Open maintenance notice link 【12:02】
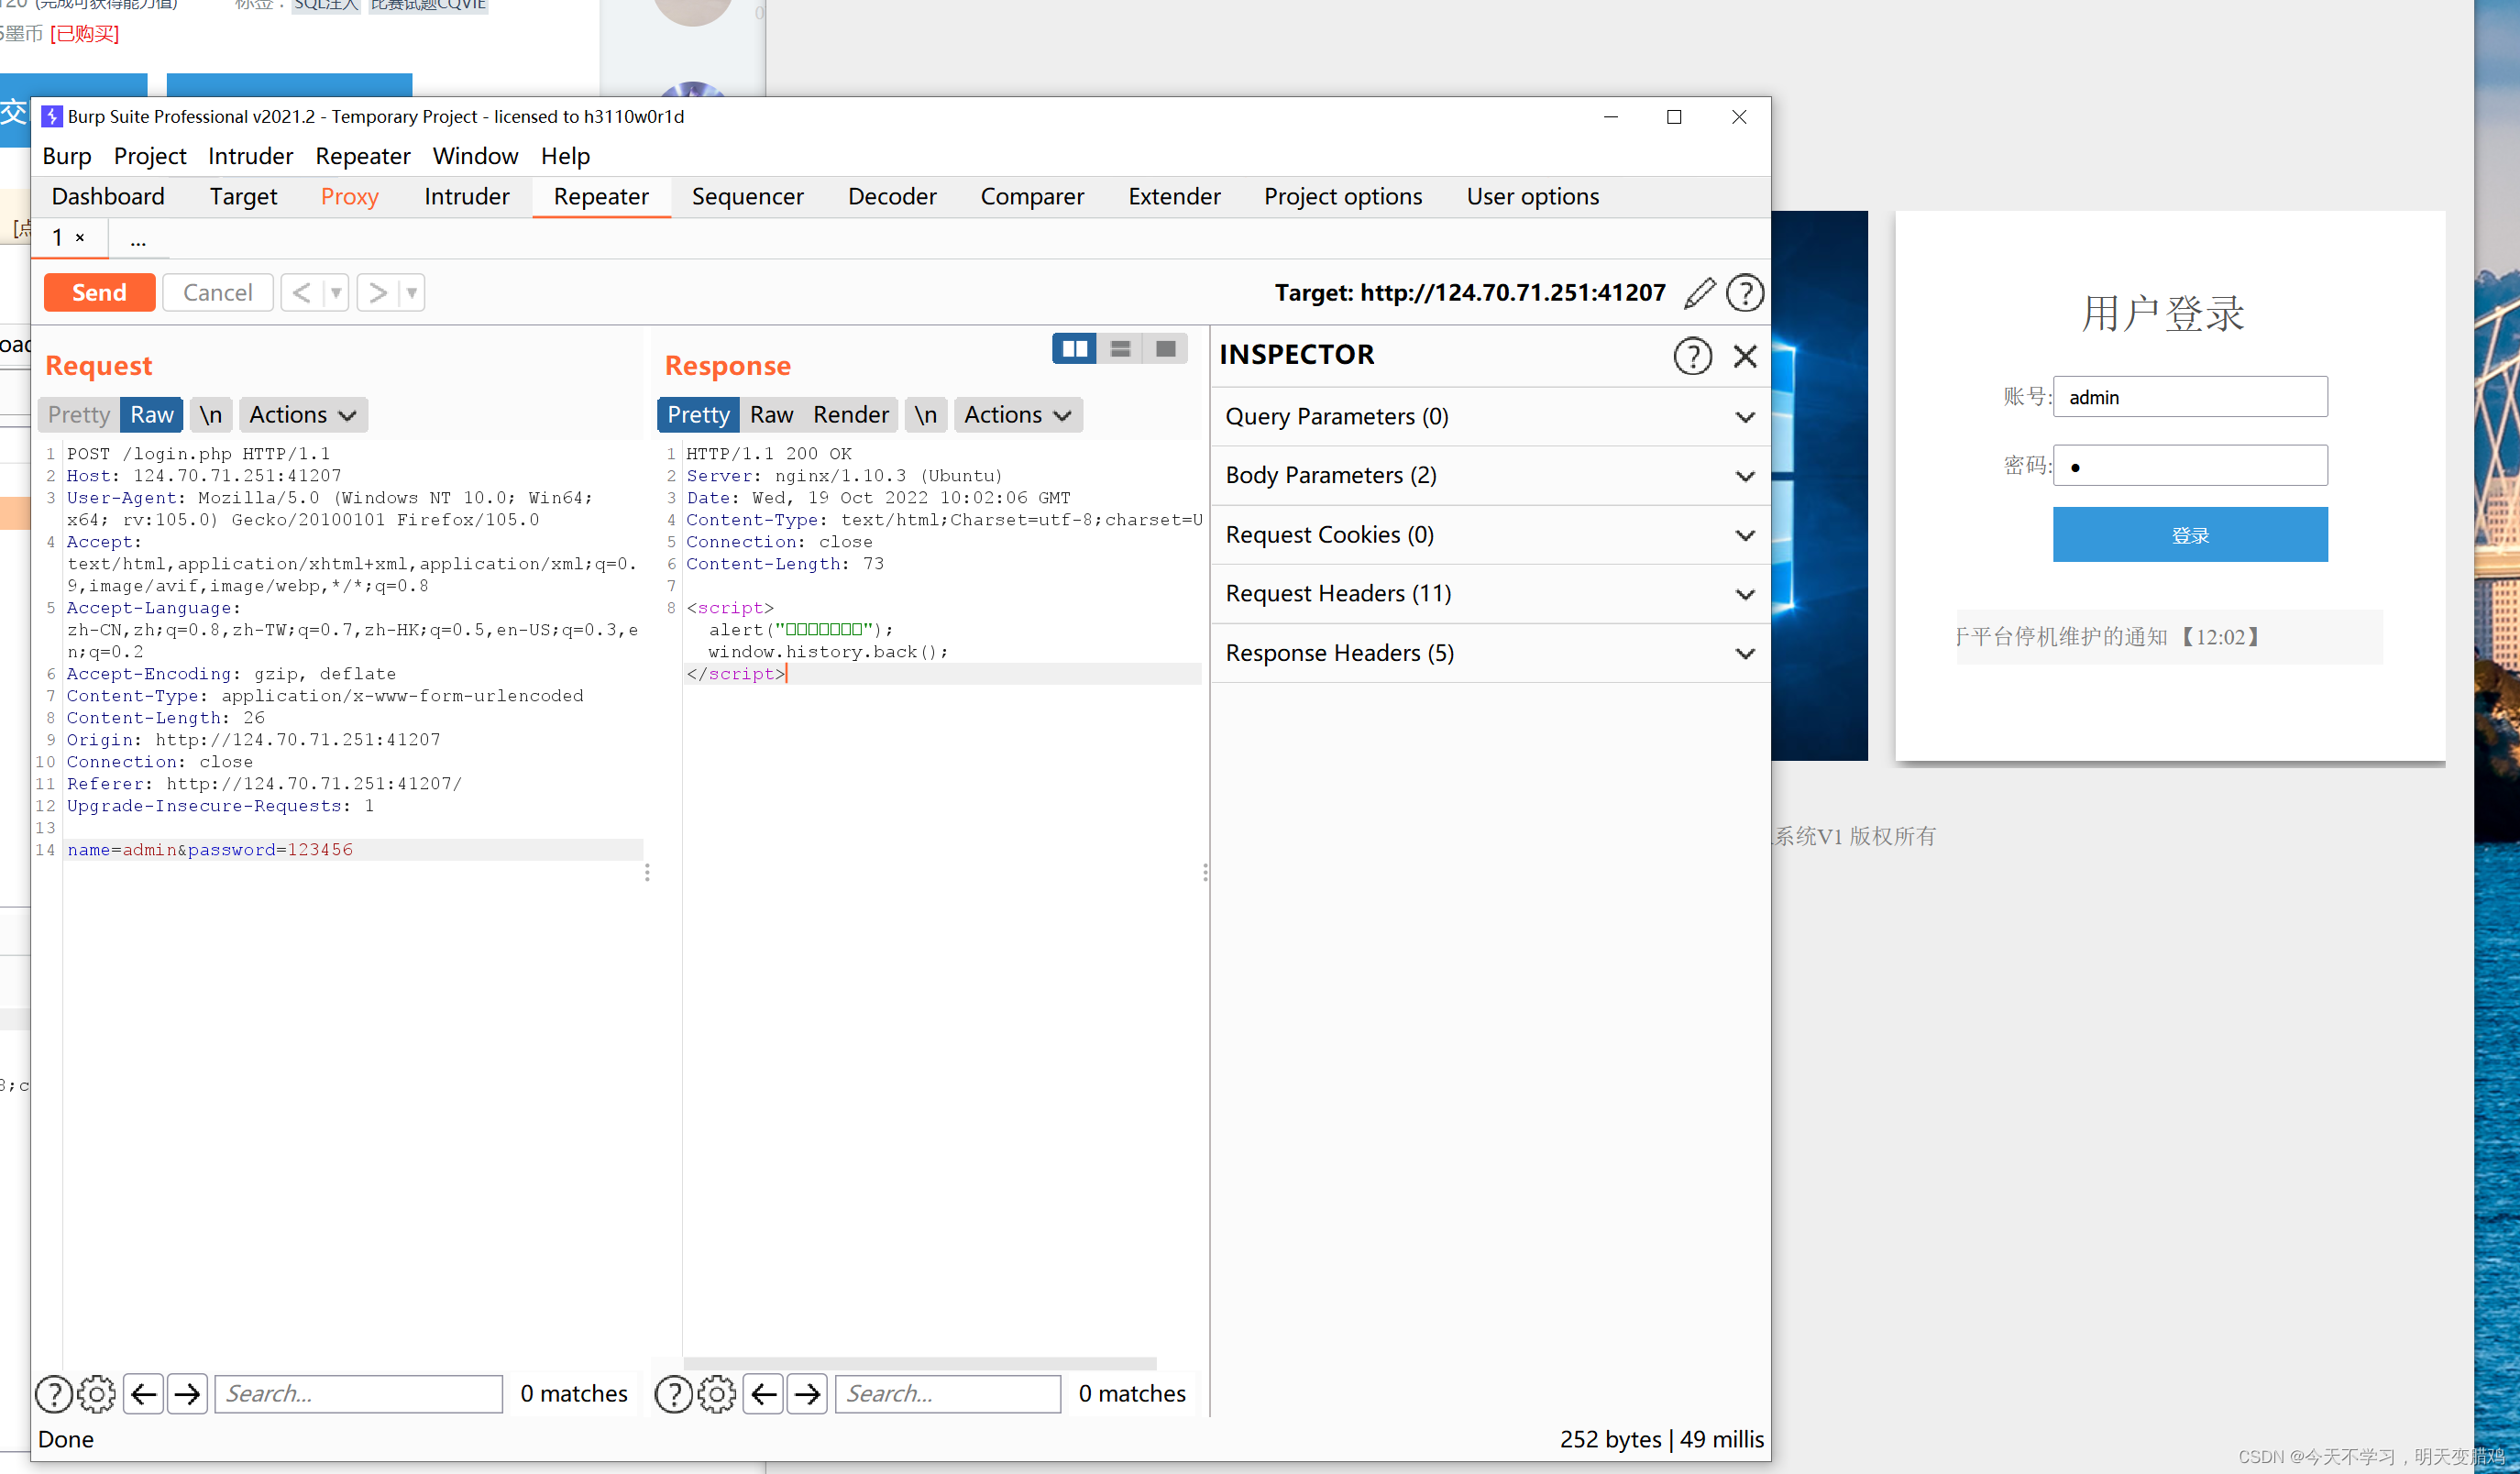Screen dimensions: 2520x1474 pyautogui.click(x=2109, y=637)
